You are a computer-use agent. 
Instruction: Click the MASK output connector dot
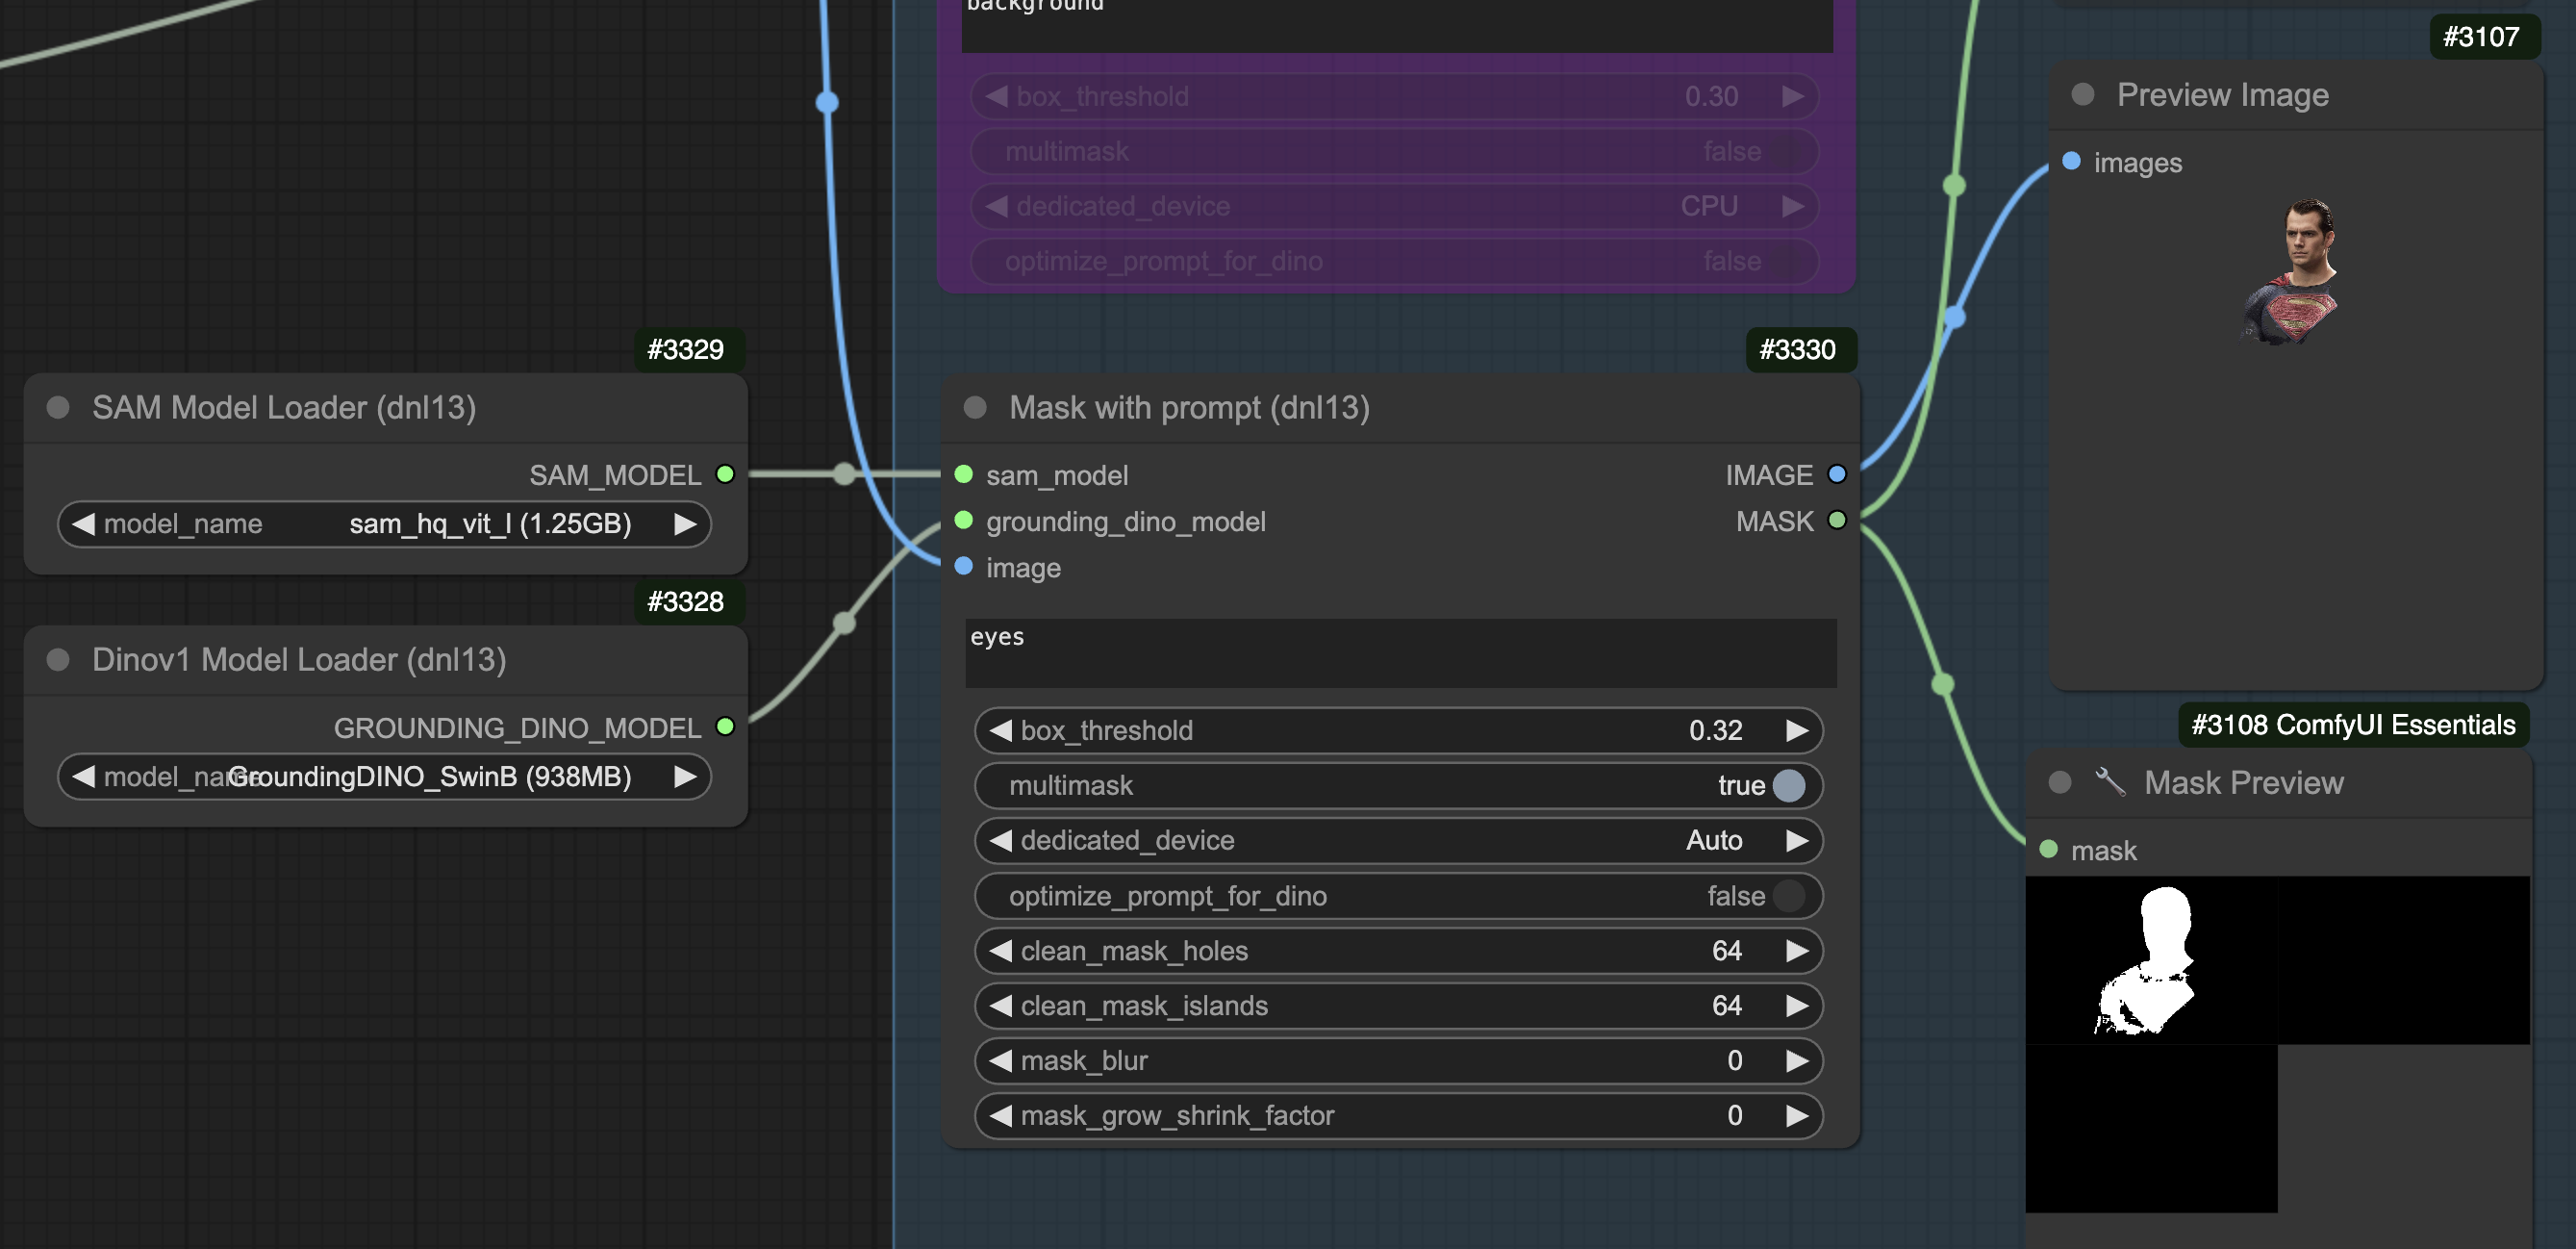point(1837,520)
